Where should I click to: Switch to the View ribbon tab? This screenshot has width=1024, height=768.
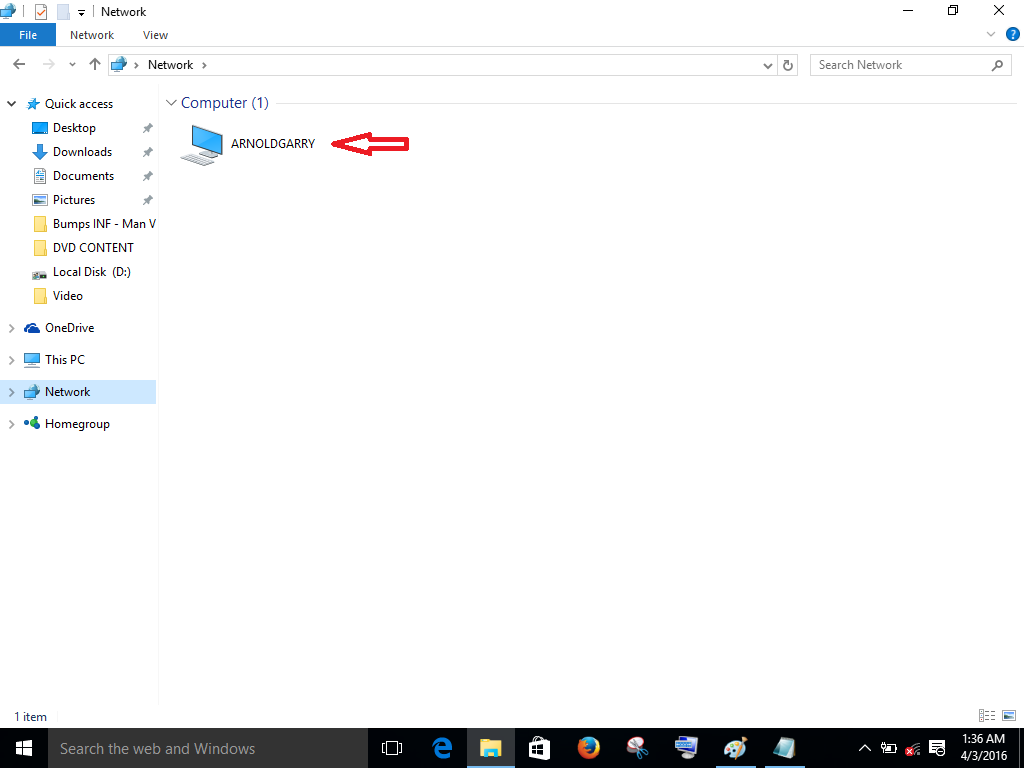[155, 34]
